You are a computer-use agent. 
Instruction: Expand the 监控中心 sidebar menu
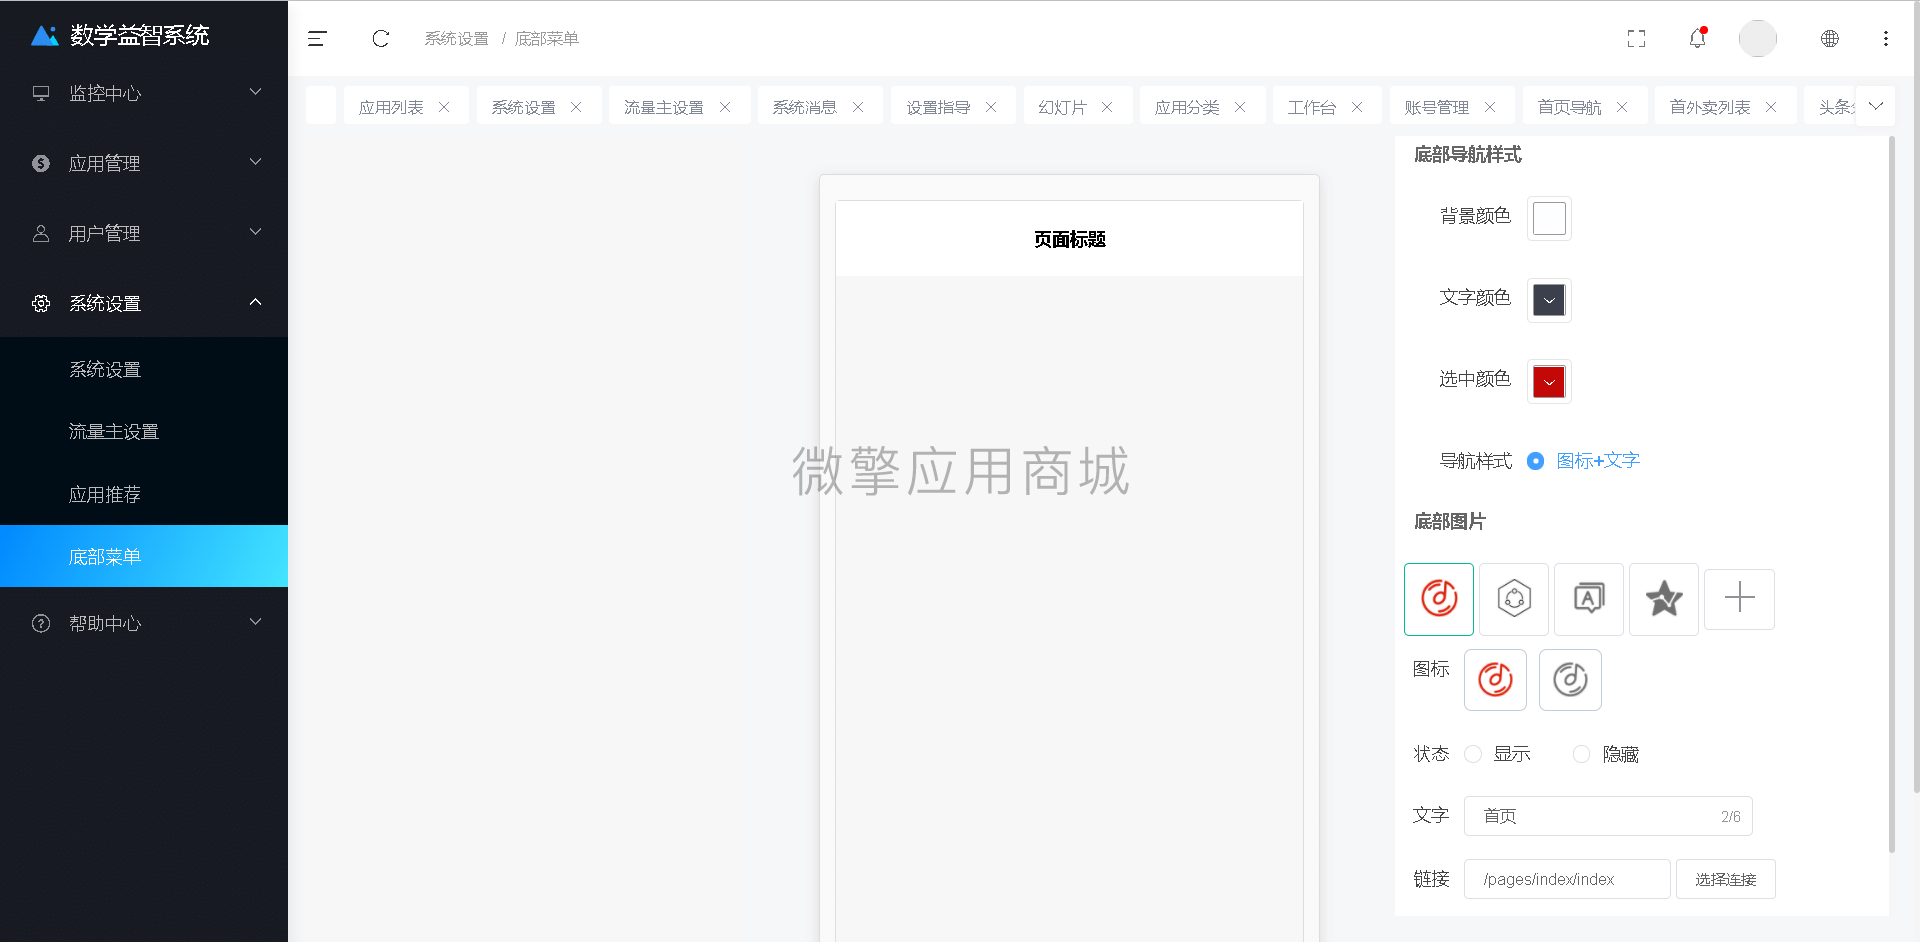[x=144, y=93]
